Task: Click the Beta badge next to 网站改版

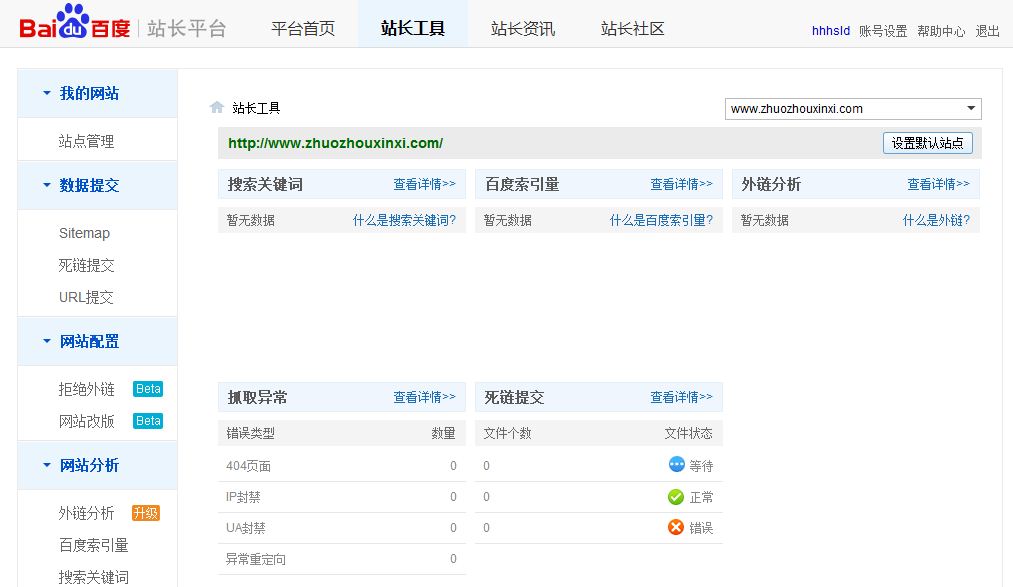Action: pyautogui.click(x=148, y=421)
